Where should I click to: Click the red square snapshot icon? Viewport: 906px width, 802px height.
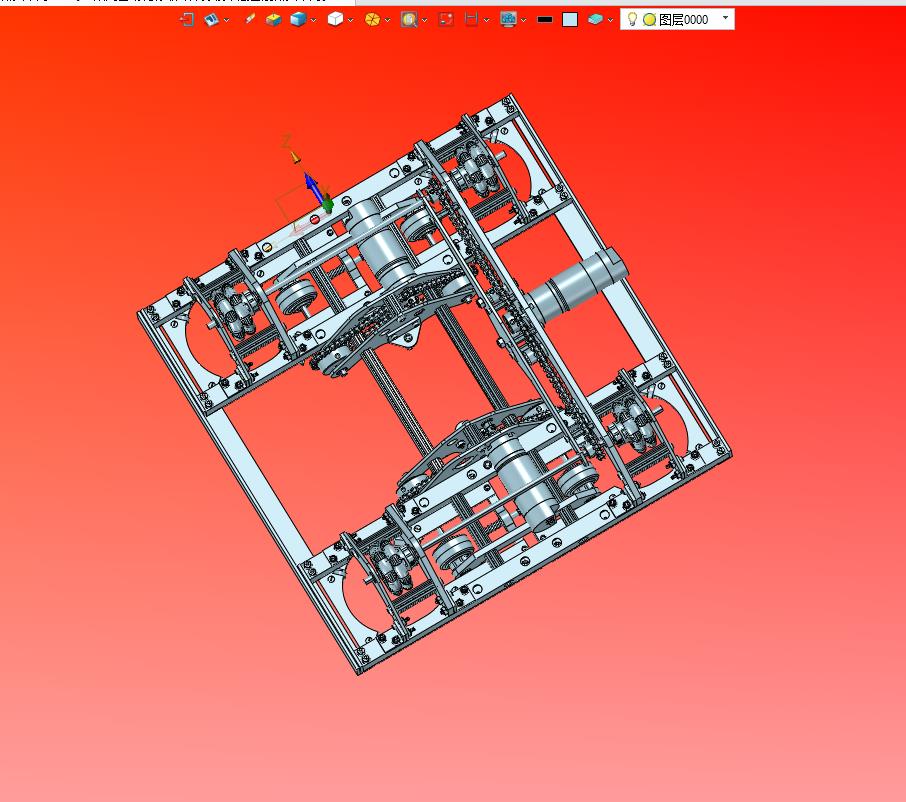(x=446, y=20)
